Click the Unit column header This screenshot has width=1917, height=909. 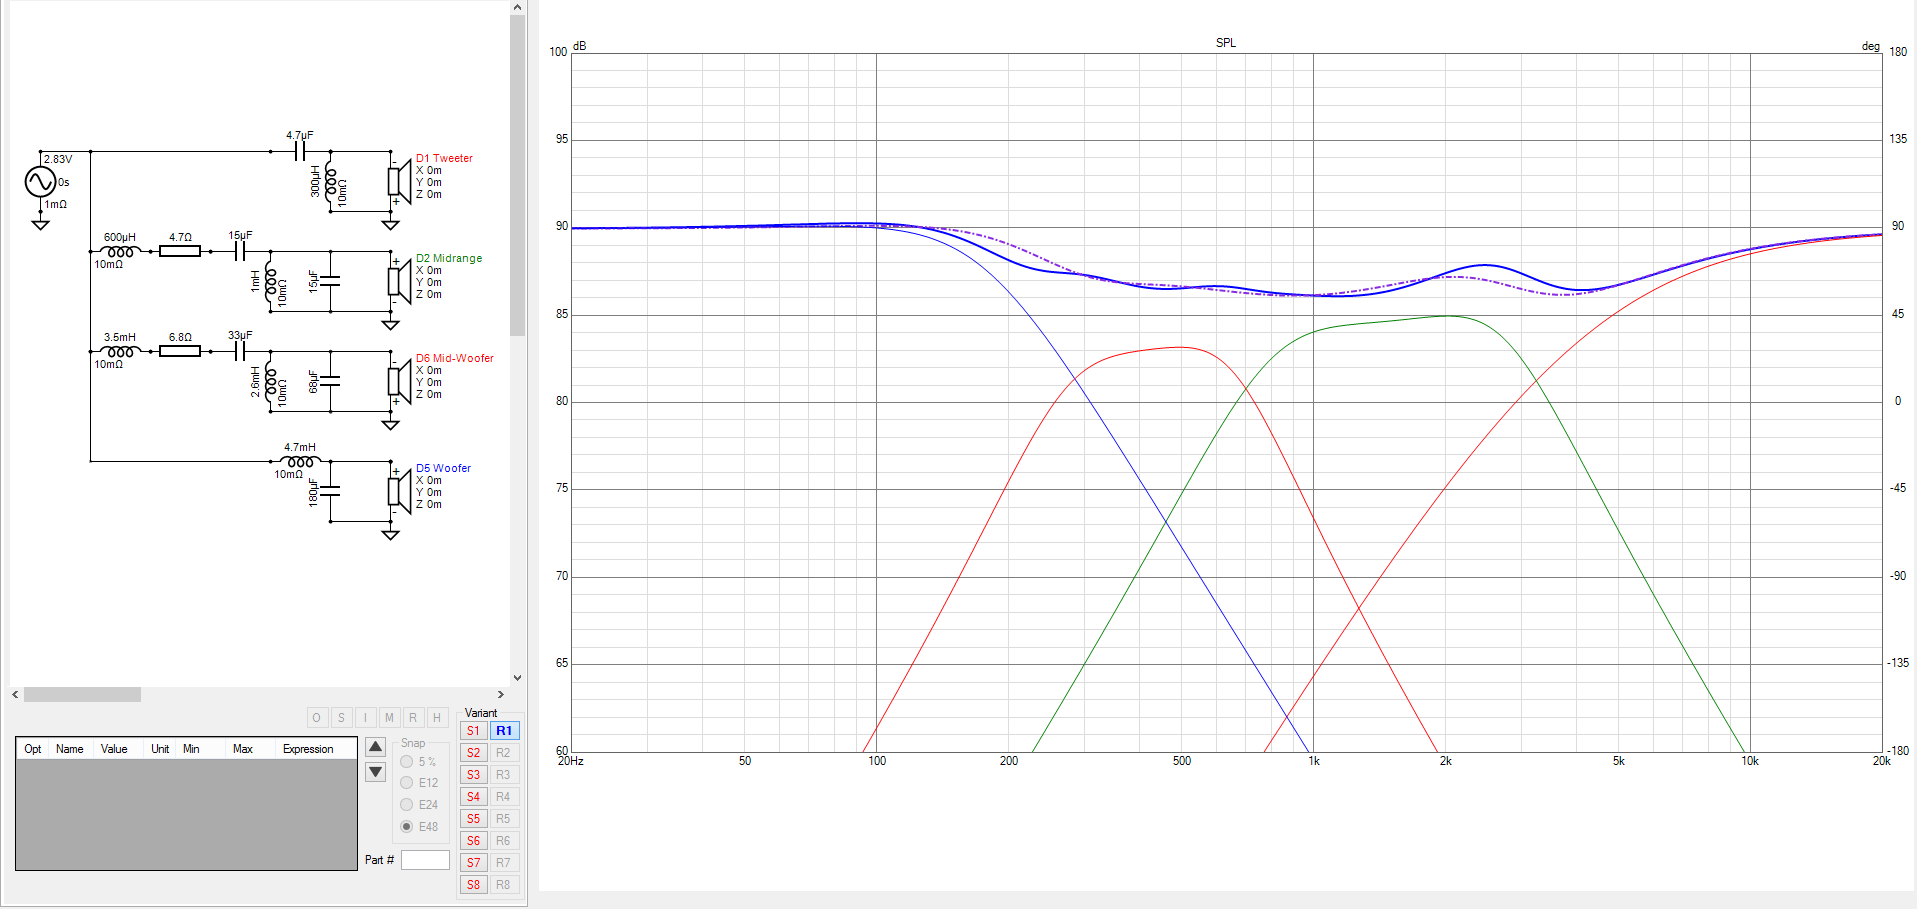click(160, 749)
